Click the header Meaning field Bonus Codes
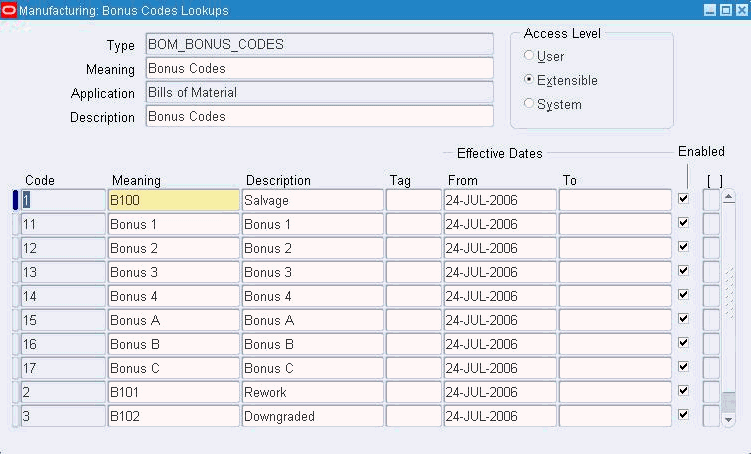This screenshot has height=454, width=751. pos(319,68)
